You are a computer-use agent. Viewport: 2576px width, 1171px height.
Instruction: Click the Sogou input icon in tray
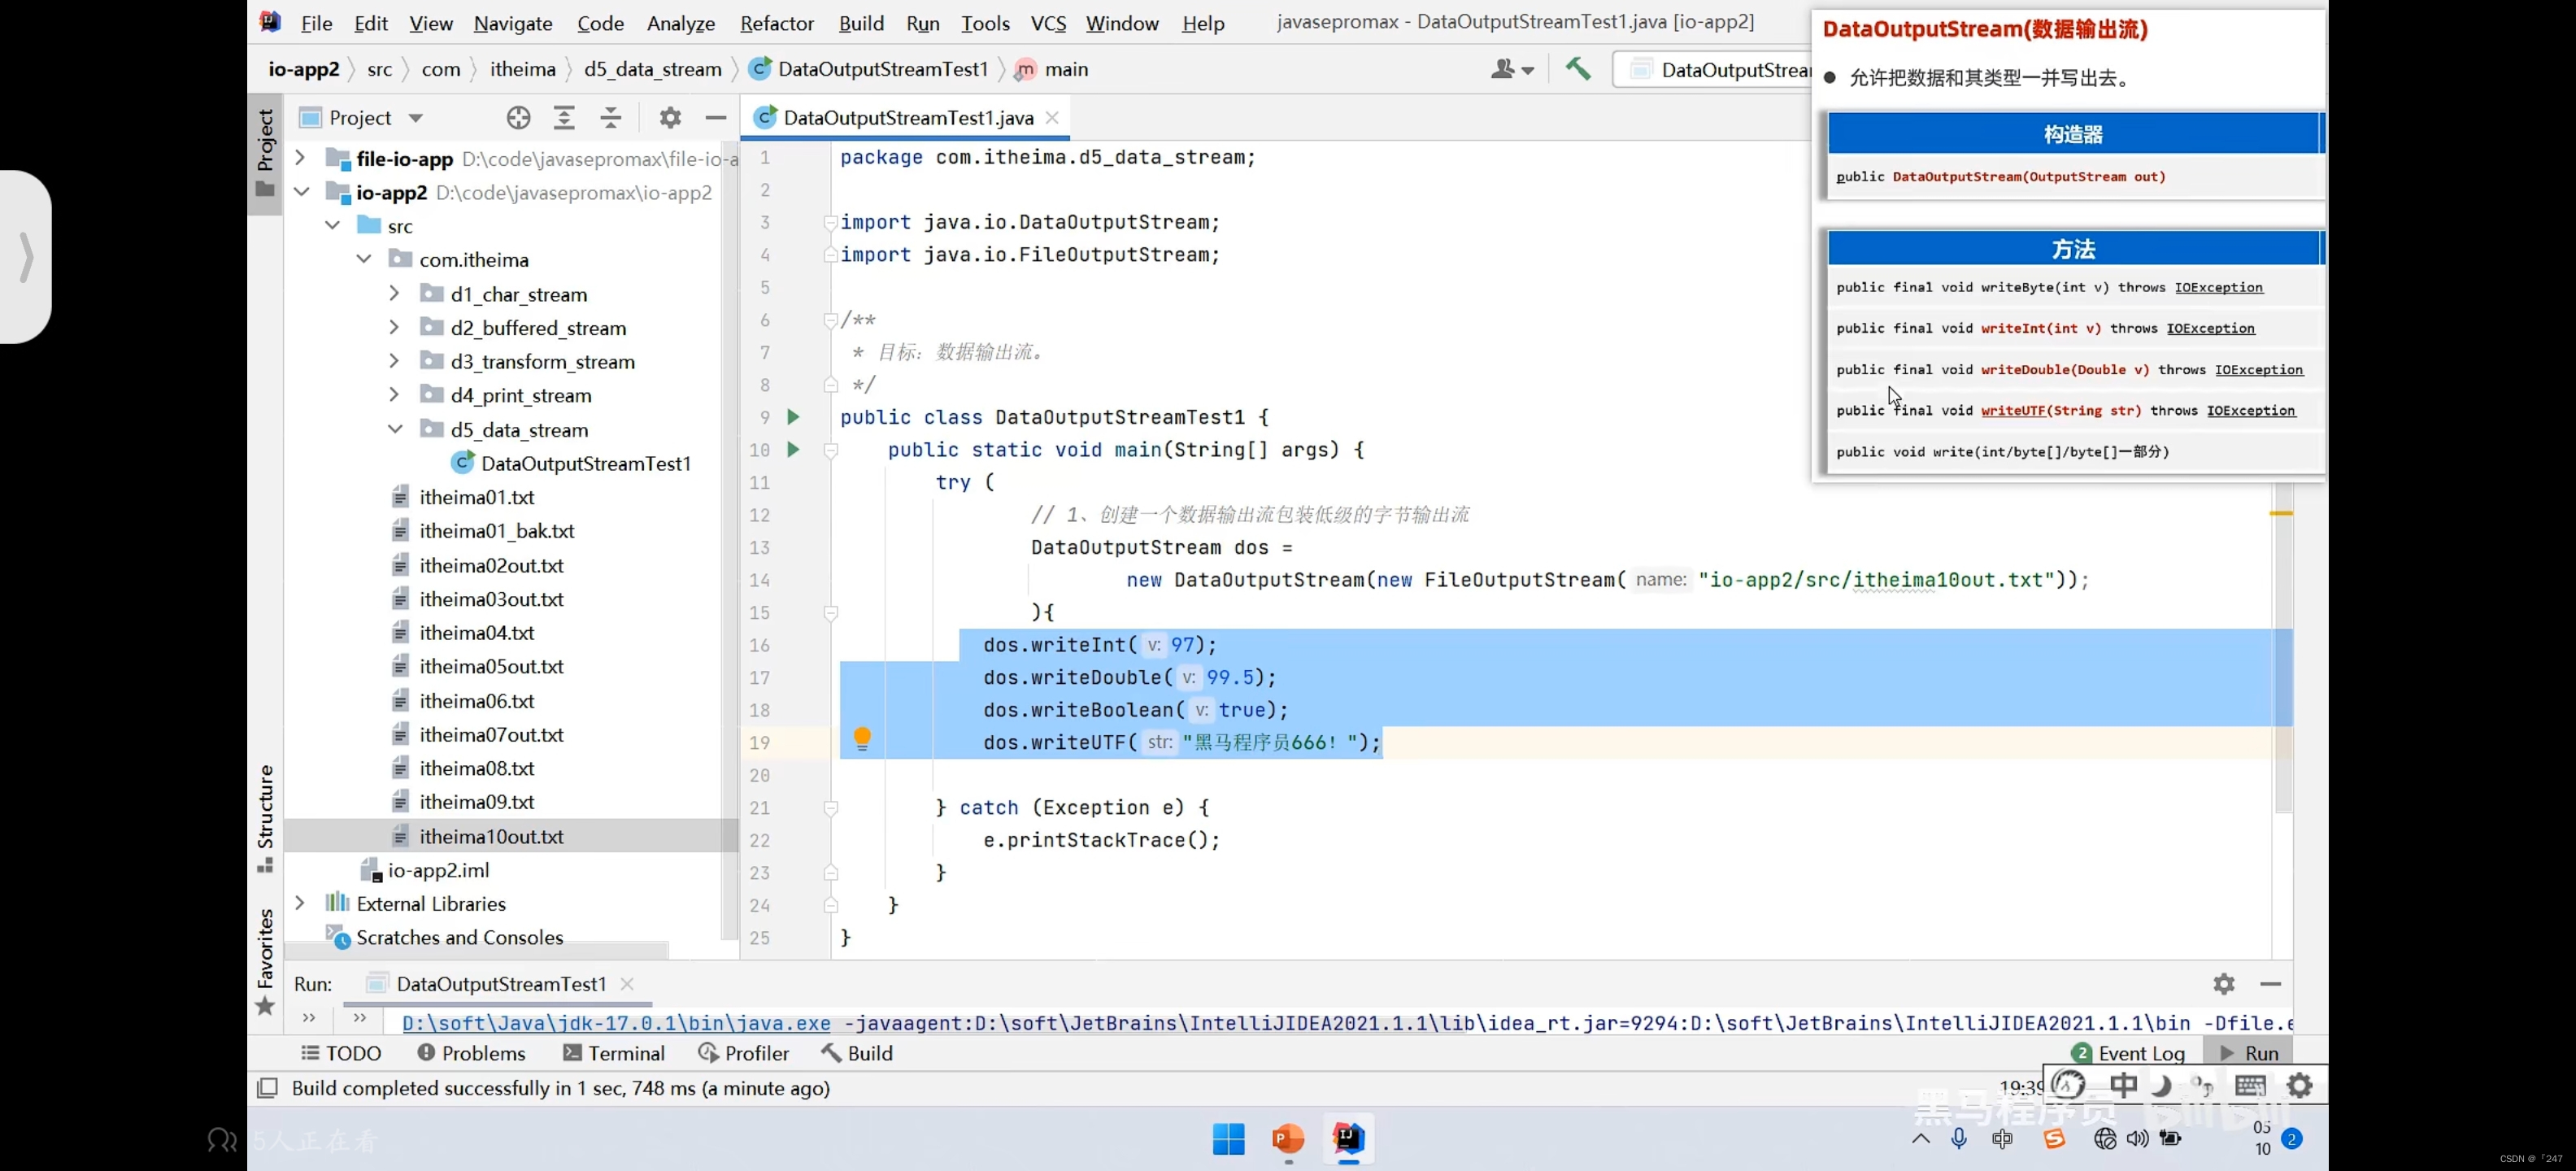point(2054,1139)
